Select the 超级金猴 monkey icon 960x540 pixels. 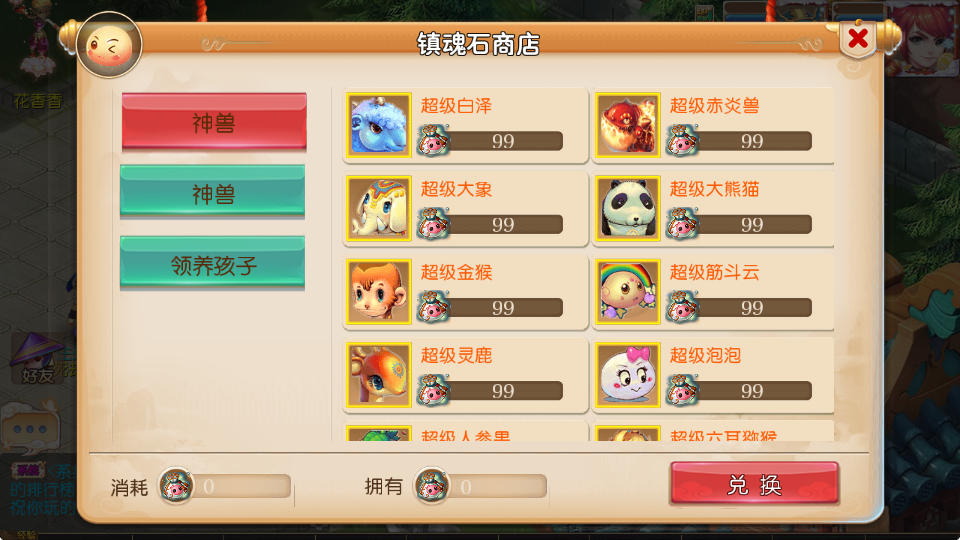(x=378, y=291)
